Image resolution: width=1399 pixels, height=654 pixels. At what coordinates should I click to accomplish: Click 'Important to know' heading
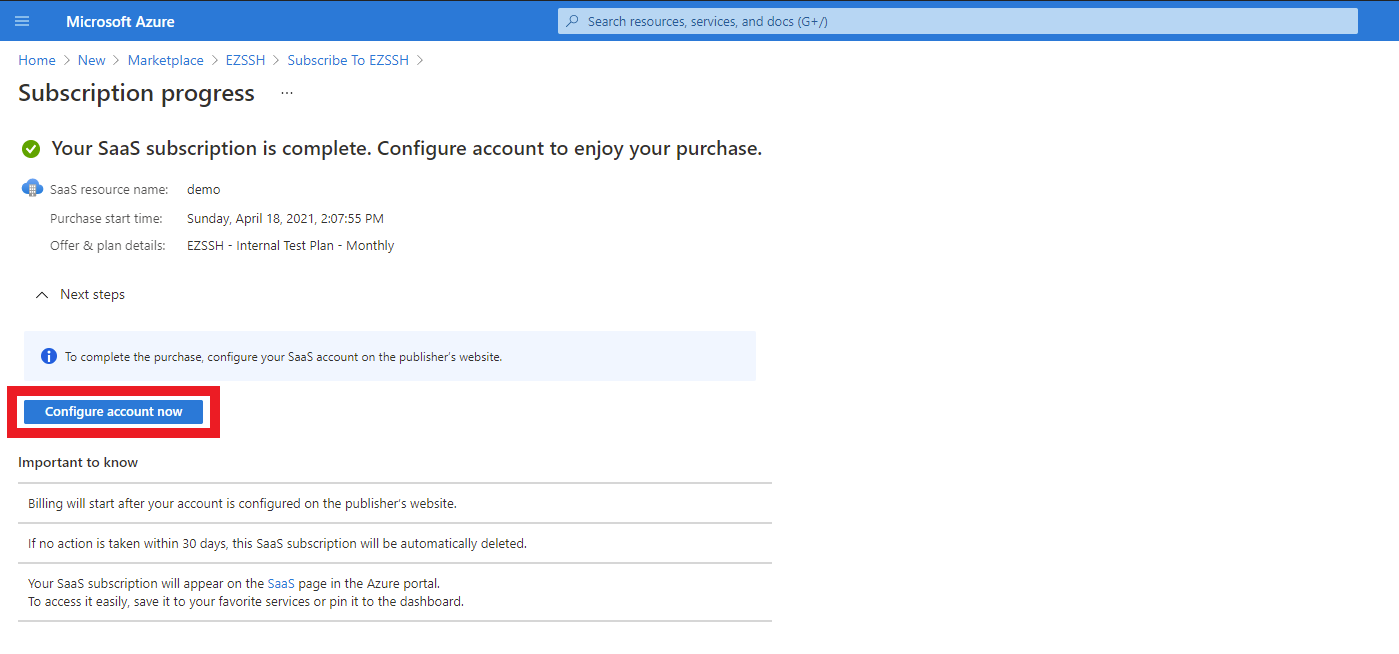point(78,462)
